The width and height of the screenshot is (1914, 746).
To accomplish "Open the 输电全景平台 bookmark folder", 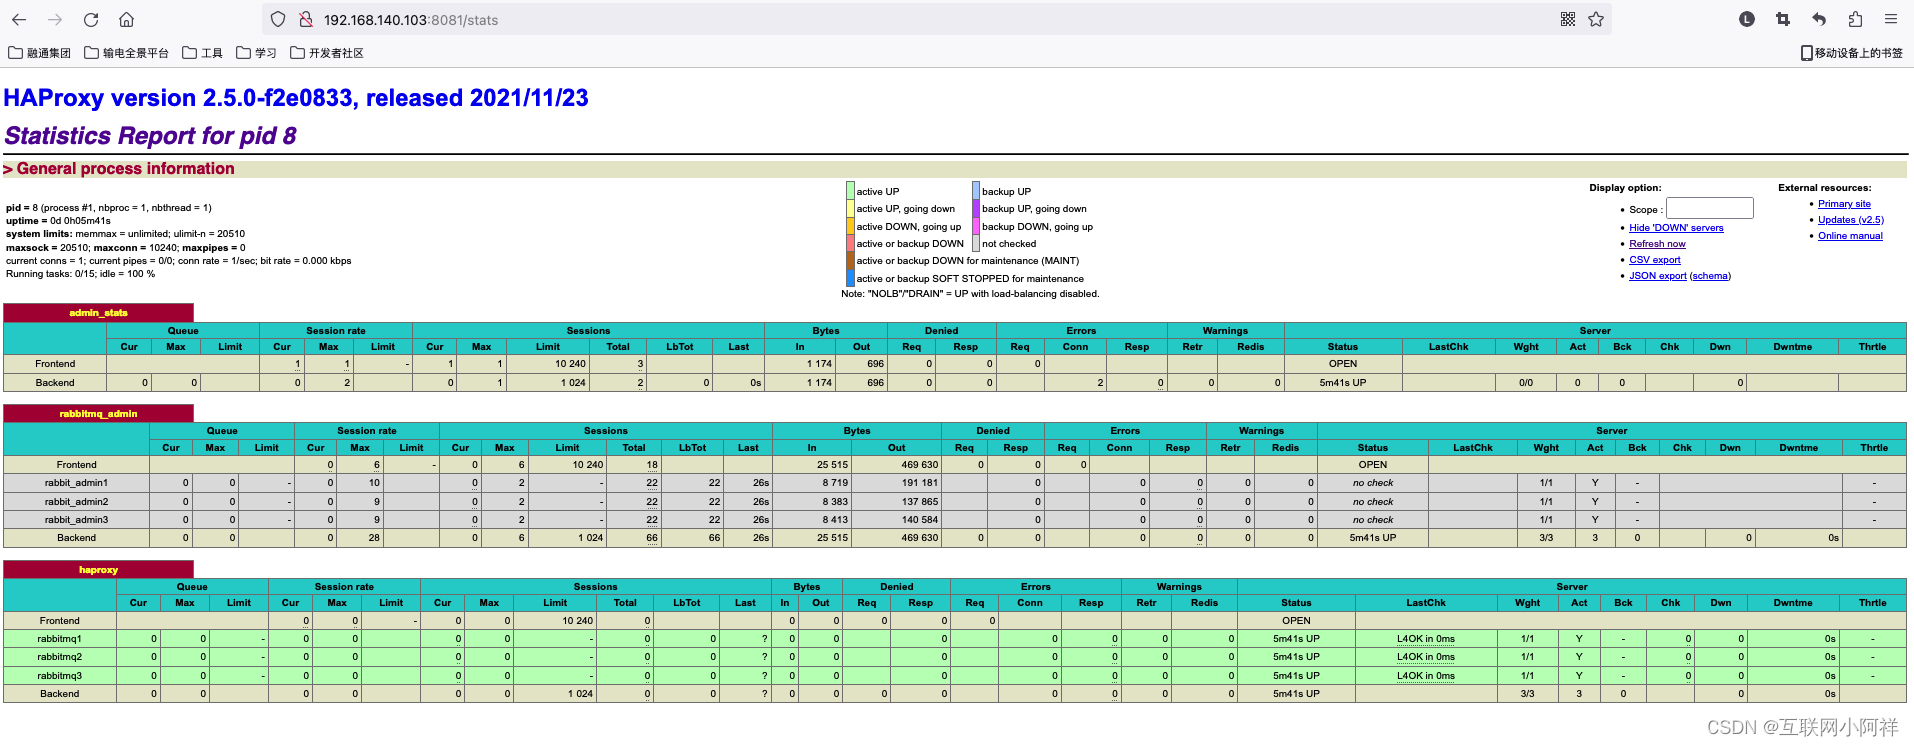I will 127,53.
